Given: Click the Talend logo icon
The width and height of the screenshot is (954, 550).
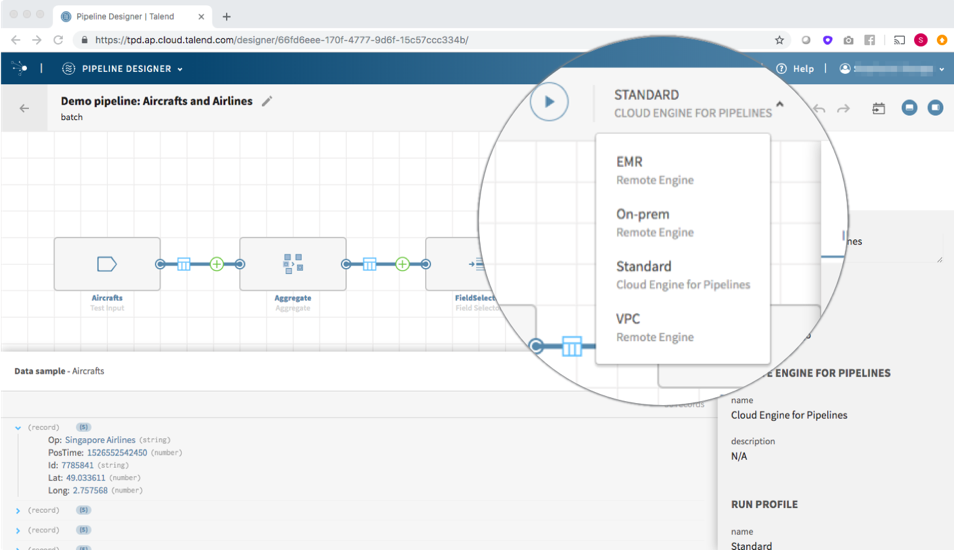Looking at the screenshot, I should click(x=19, y=68).
